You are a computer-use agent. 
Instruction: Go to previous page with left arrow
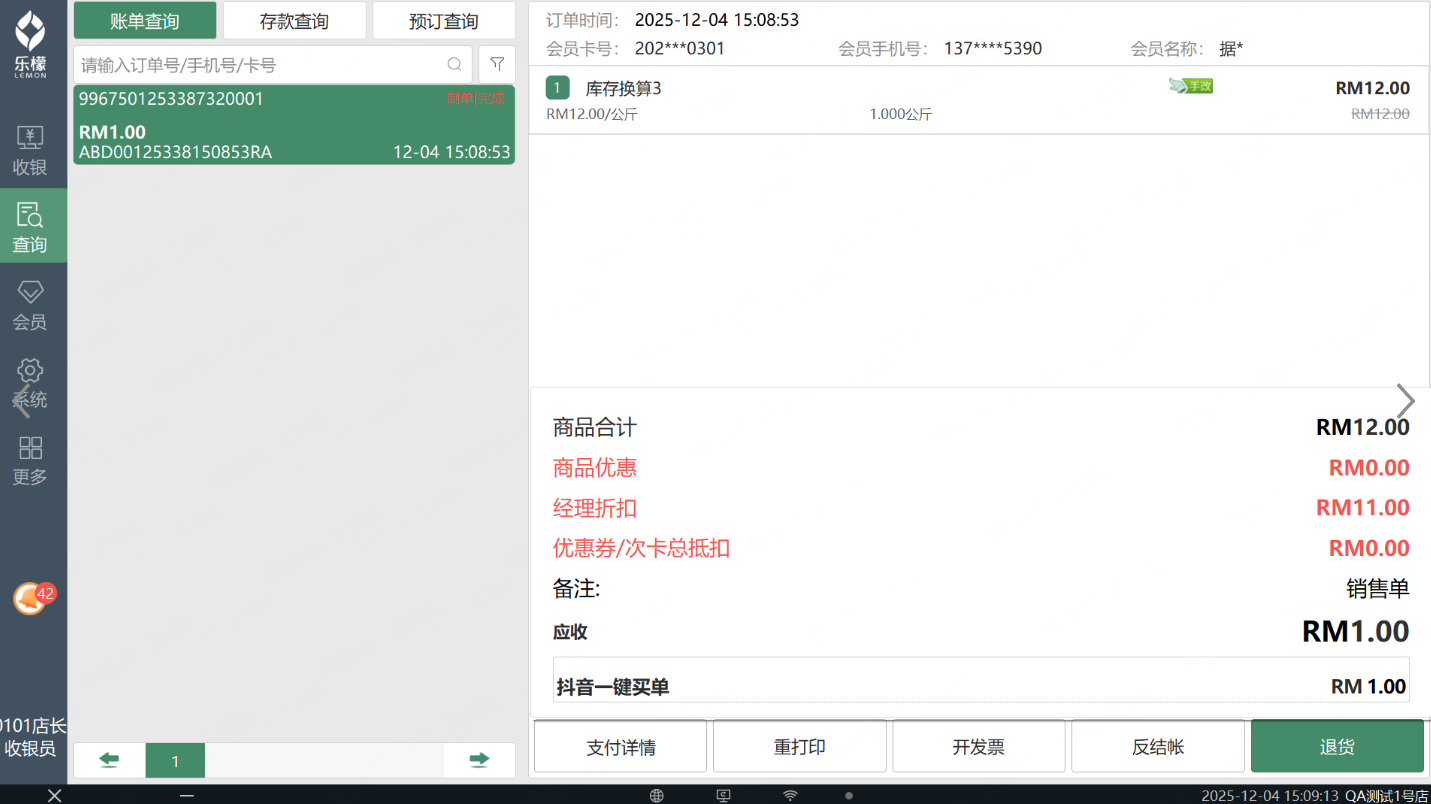point(109,761)
